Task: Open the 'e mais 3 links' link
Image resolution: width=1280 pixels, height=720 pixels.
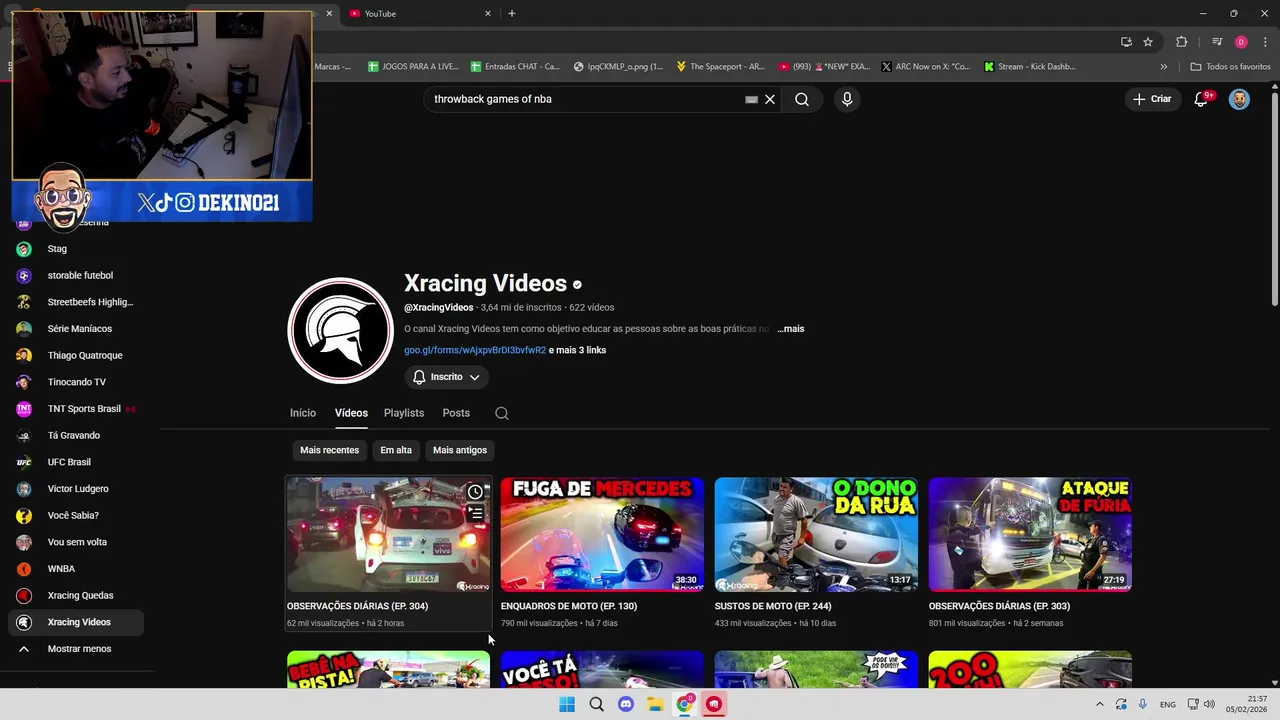Action: coord(577,350)
